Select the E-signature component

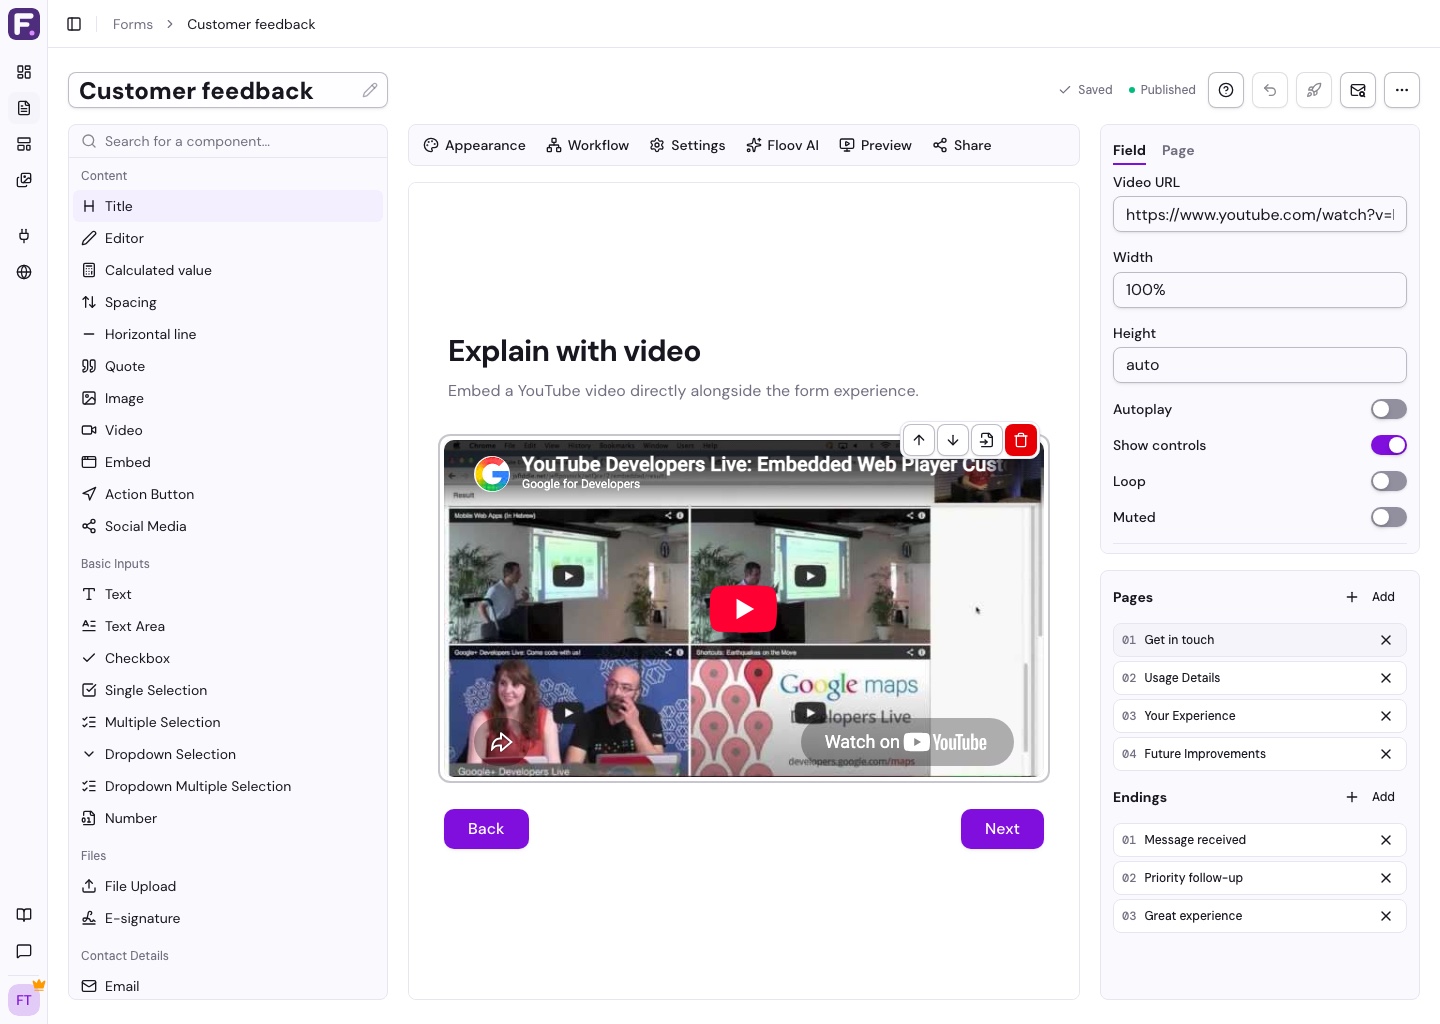(x=228, y=918)
